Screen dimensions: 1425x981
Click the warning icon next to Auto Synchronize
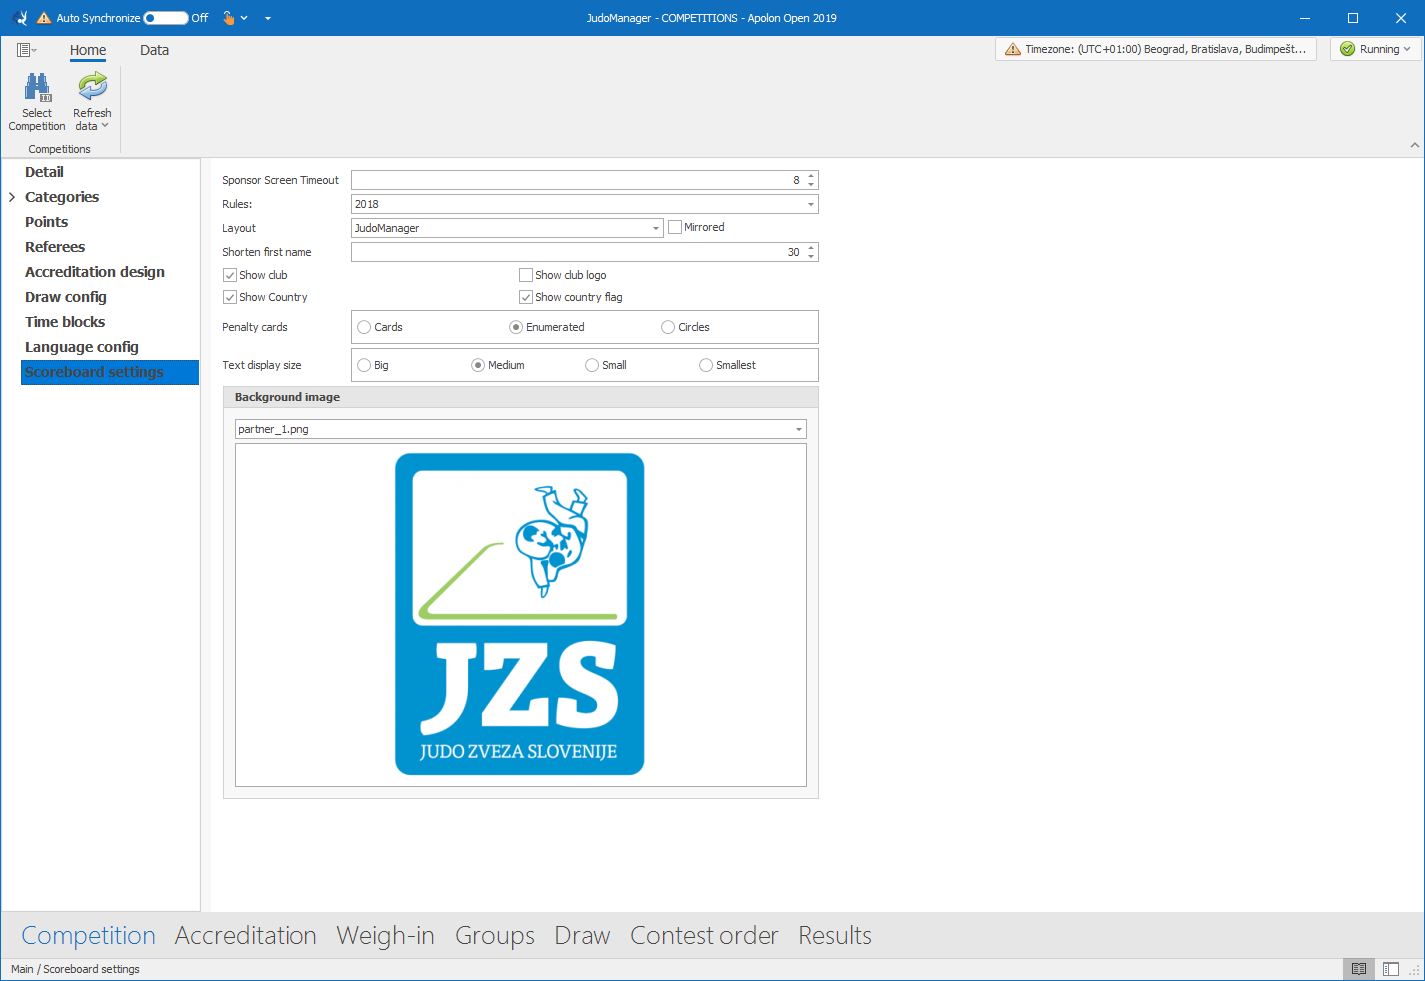(x=44, y=18)
